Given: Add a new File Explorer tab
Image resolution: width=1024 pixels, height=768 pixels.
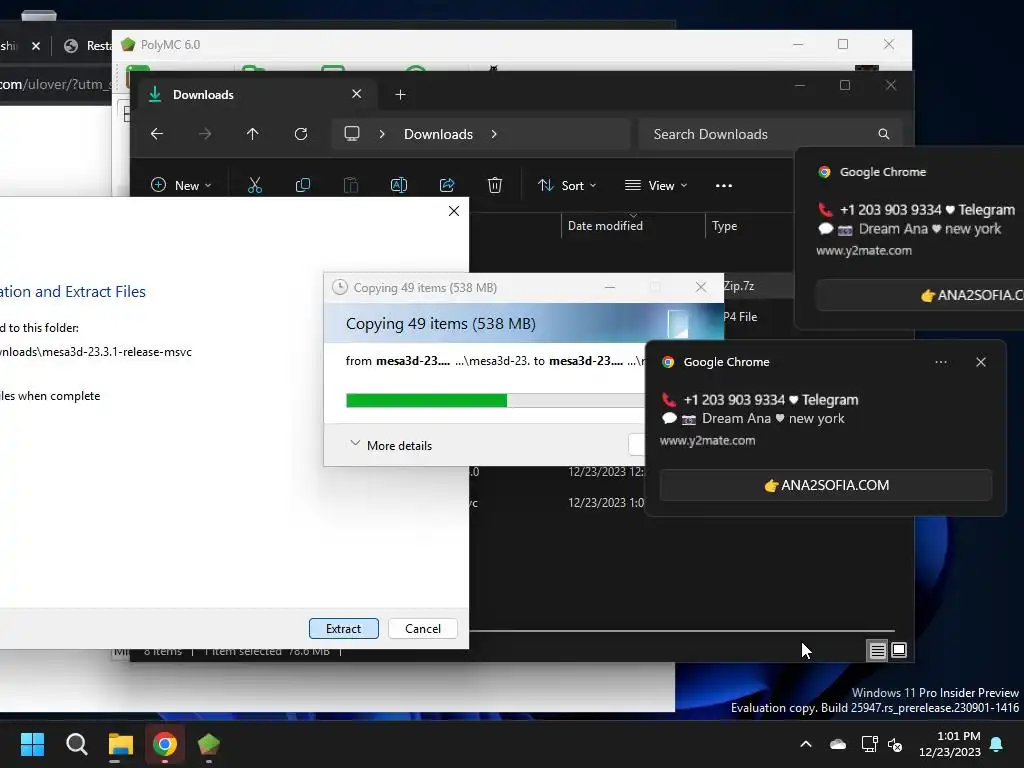Looking at the screenshot, I should [400, 95].
